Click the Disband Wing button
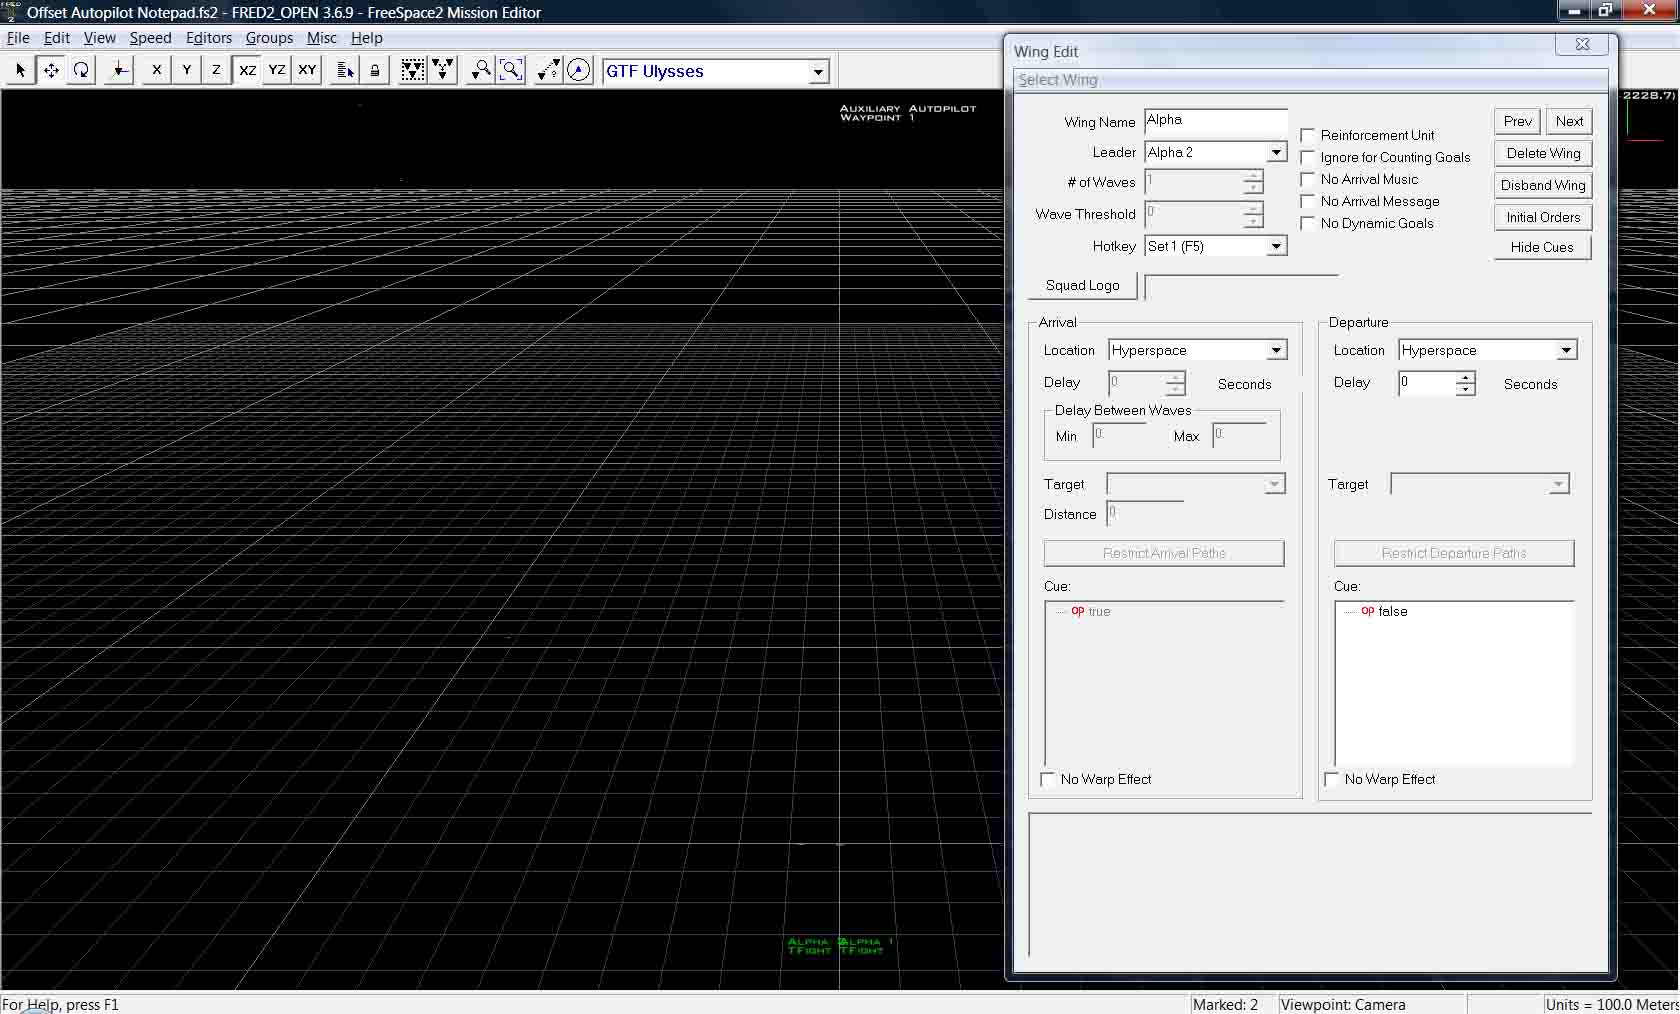 (x=1543, y=185)
